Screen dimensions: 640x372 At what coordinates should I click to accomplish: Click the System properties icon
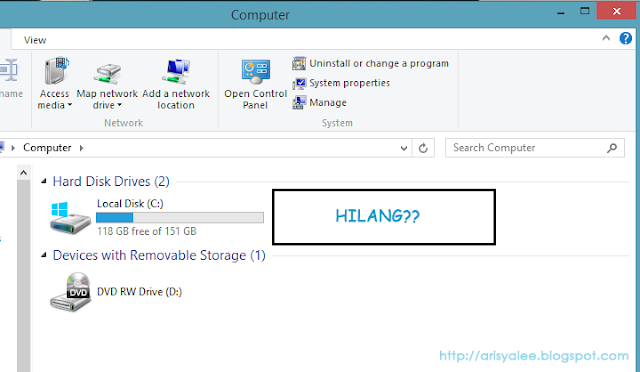click(x=299, y=83)
